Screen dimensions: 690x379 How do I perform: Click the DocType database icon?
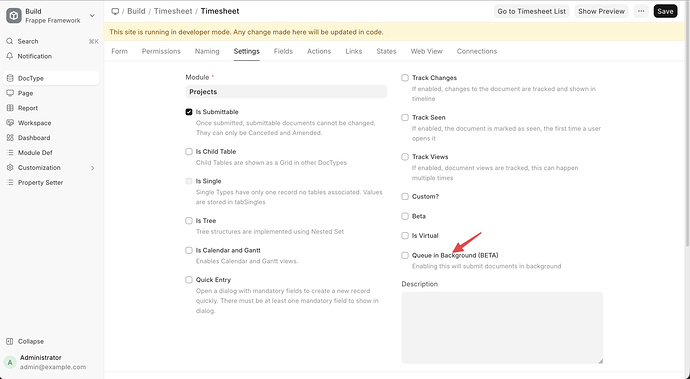click(10, 78)
